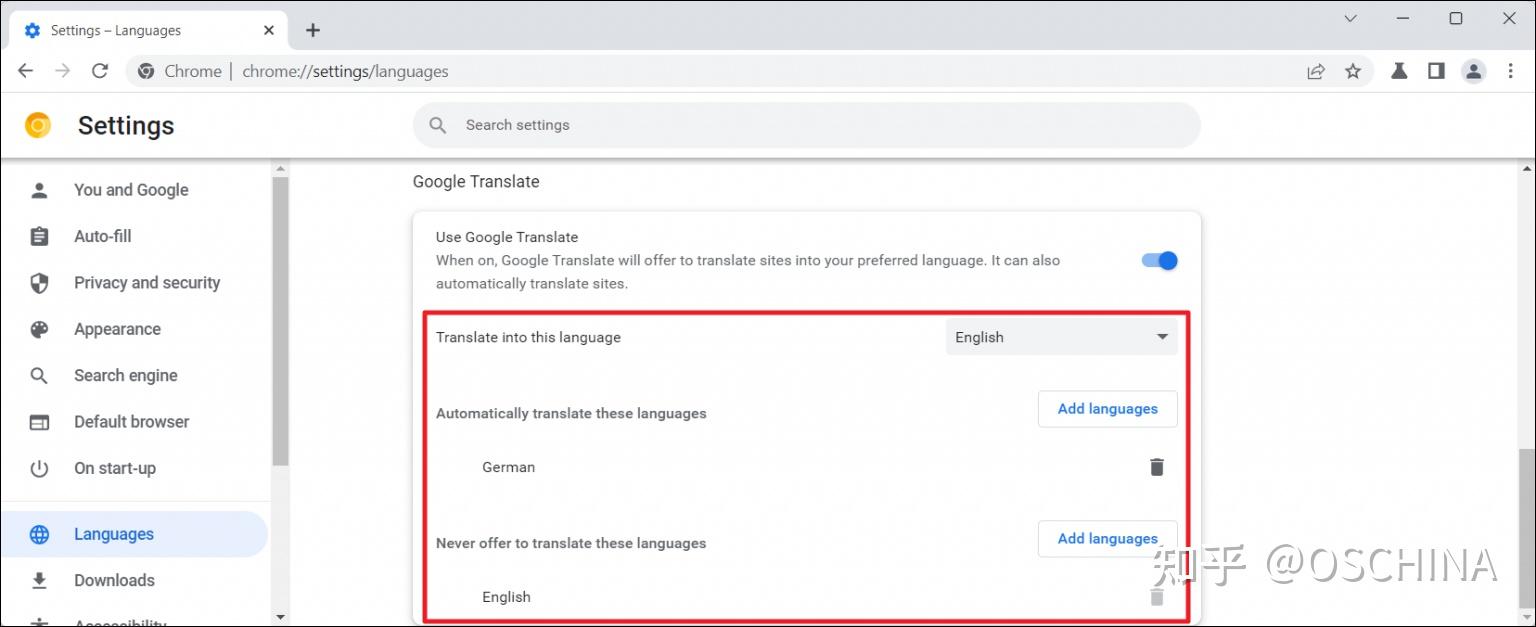Screen dimensions: 1536x627
Task: Open Default browser settings
Action: click(134, 422)
